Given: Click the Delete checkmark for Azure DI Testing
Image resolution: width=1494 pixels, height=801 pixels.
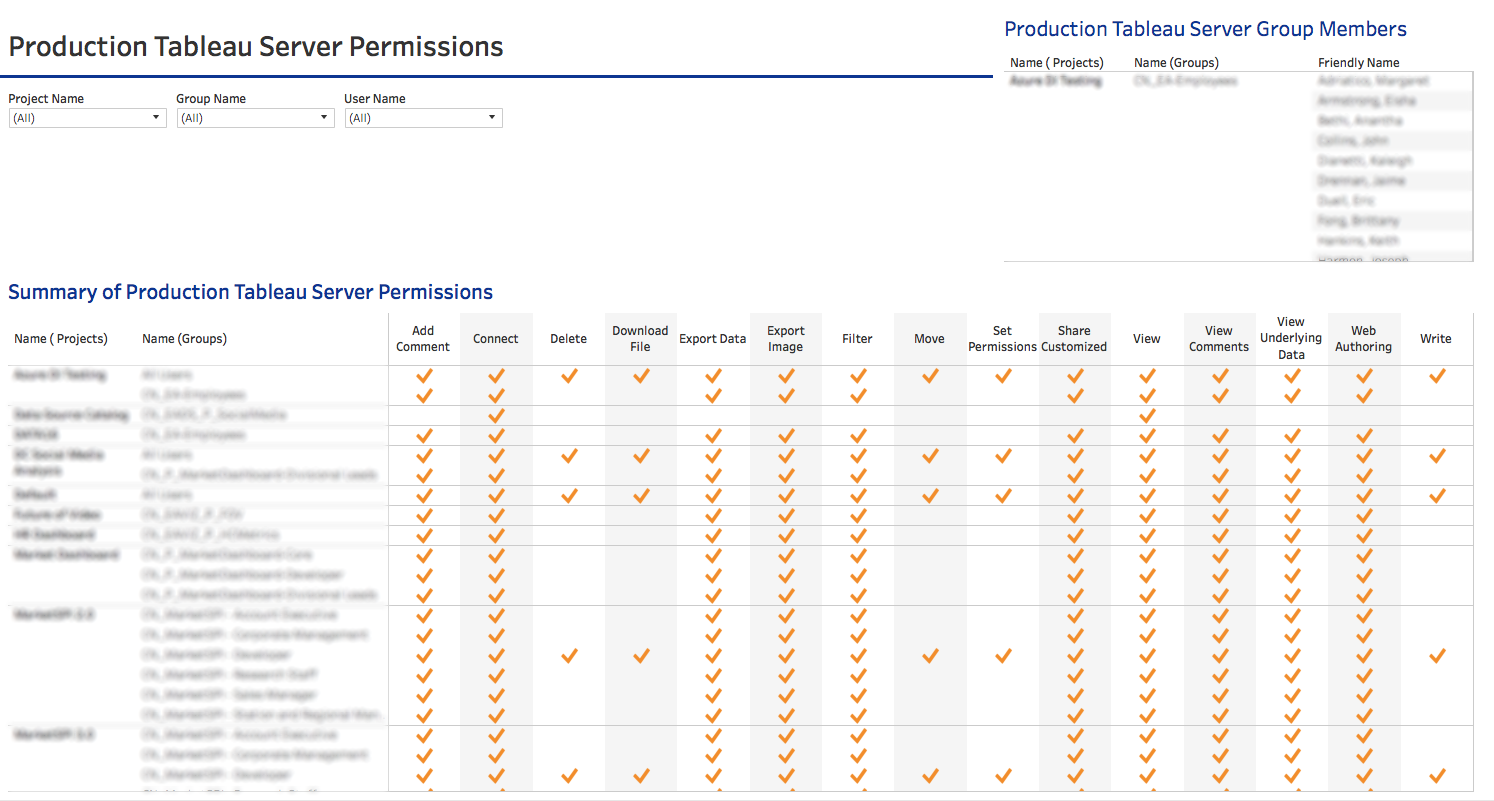Looking at the screenshot, I should point(568,375).
